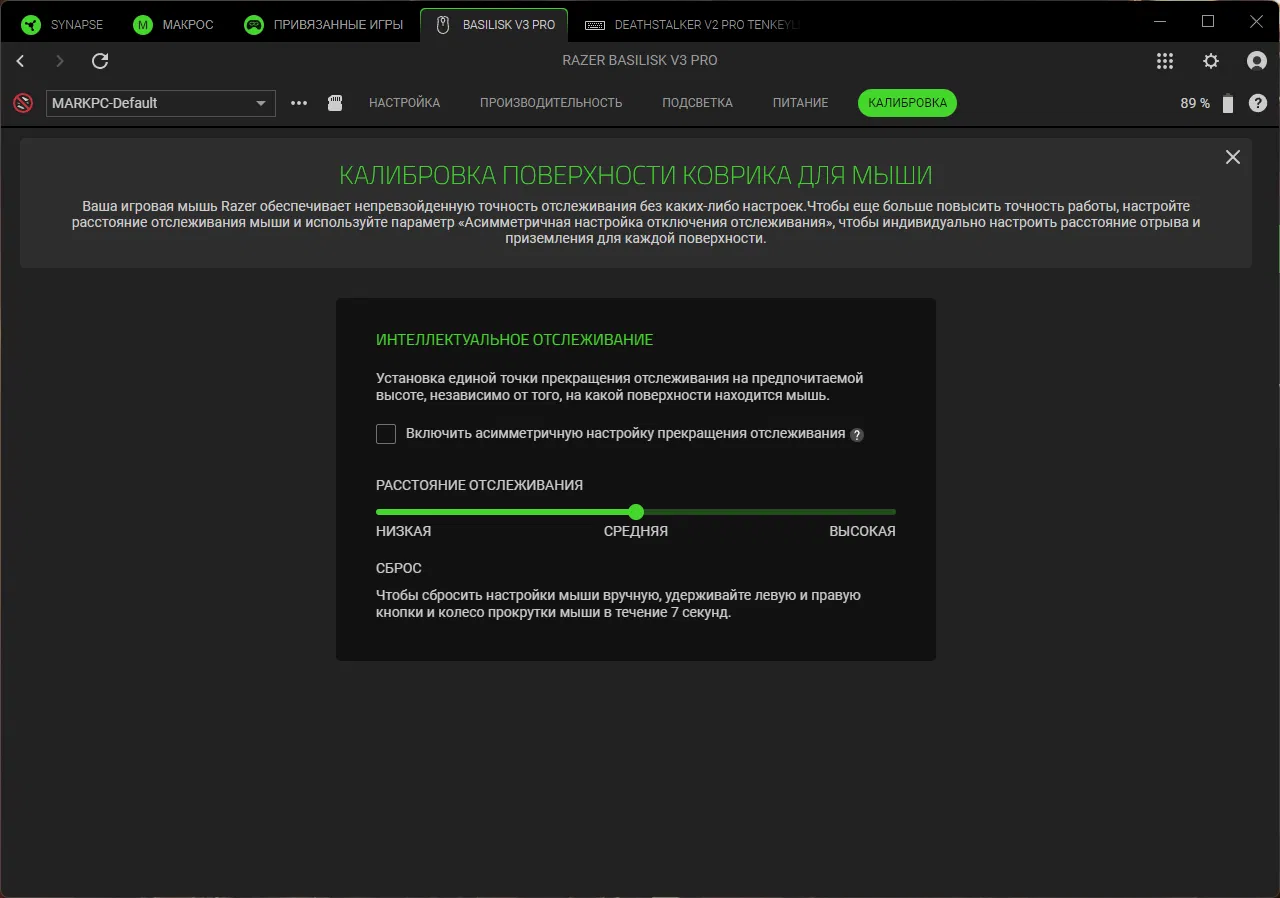Set tracking distance to Низкая

(x=404, y=531)
